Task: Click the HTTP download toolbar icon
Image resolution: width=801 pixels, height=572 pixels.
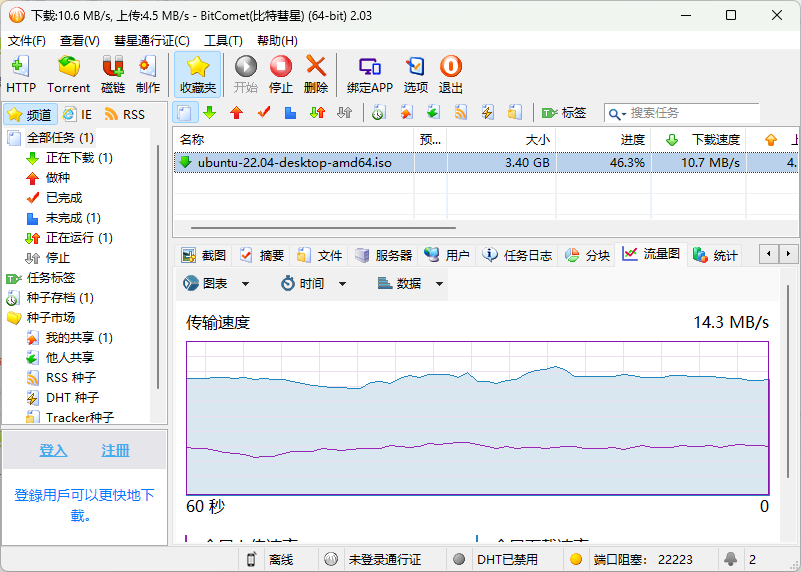Action: point(21,75)
